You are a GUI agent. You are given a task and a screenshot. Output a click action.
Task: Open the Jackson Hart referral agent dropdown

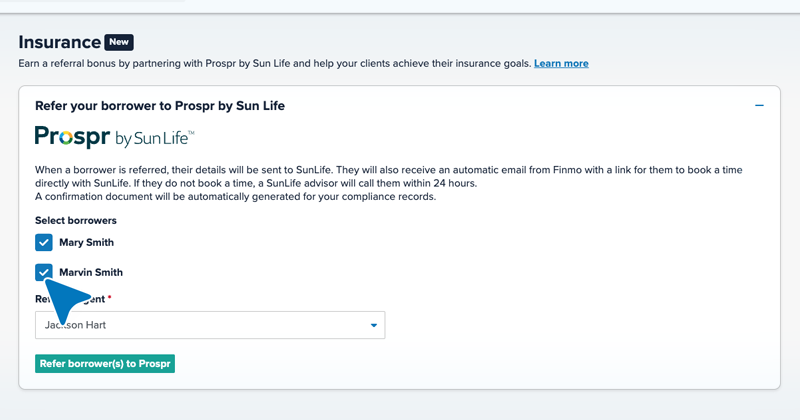(x=210, y=325)
